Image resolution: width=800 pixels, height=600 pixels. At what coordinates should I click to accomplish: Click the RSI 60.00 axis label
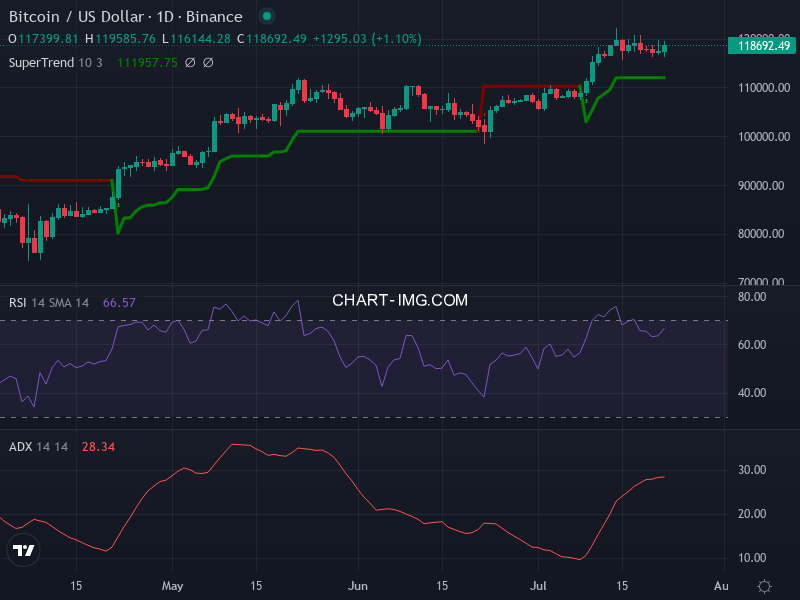(x=752, y=345)
